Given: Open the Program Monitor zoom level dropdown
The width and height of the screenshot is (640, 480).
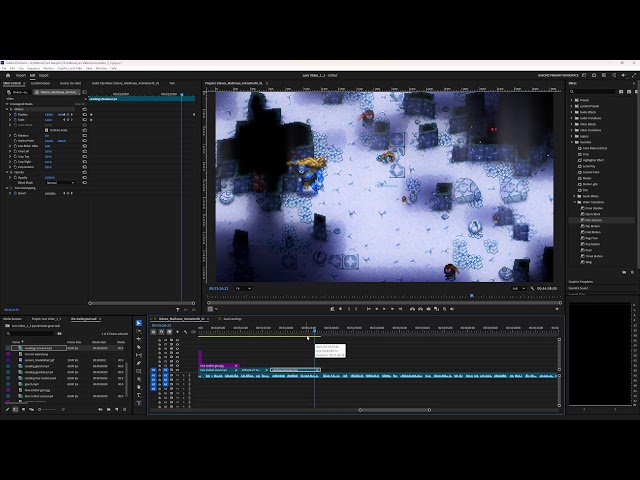Looking at the screenshot, I should pyautogui.click(x=243, y=289).
